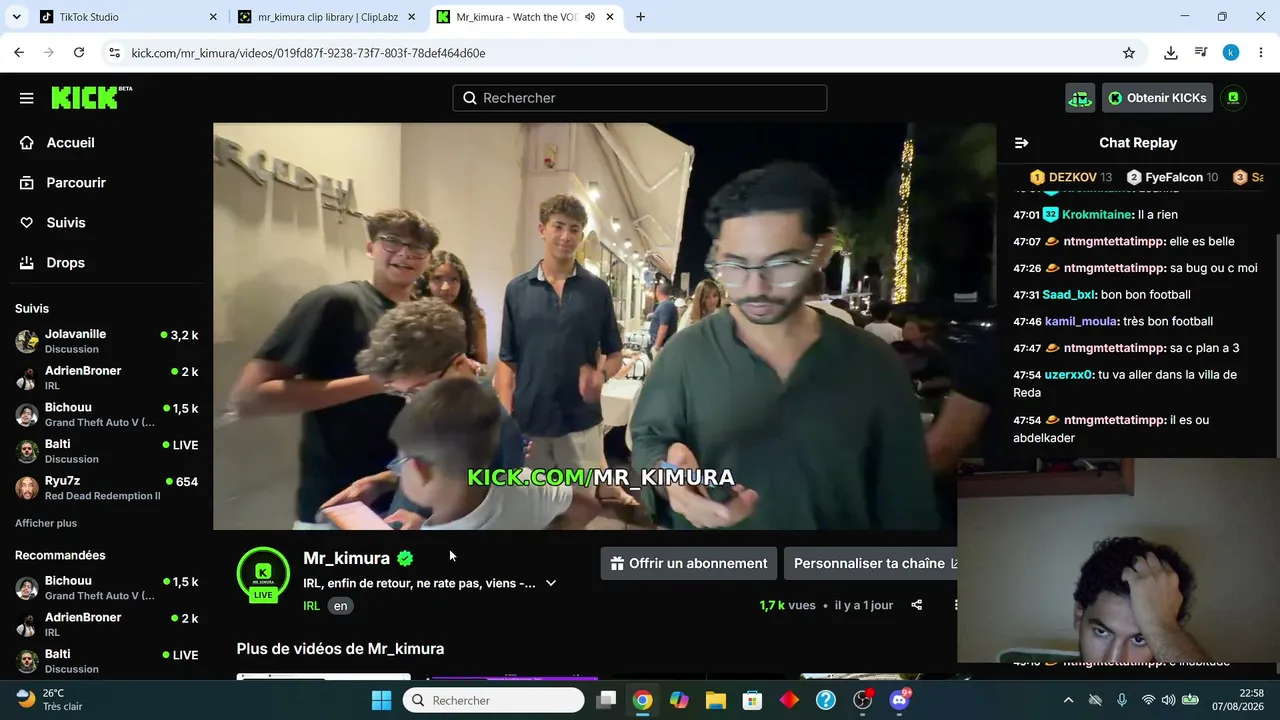Viewport: 1280px width, 720px height.
Task: Open Discord from the taskbar
Action: 899,700
